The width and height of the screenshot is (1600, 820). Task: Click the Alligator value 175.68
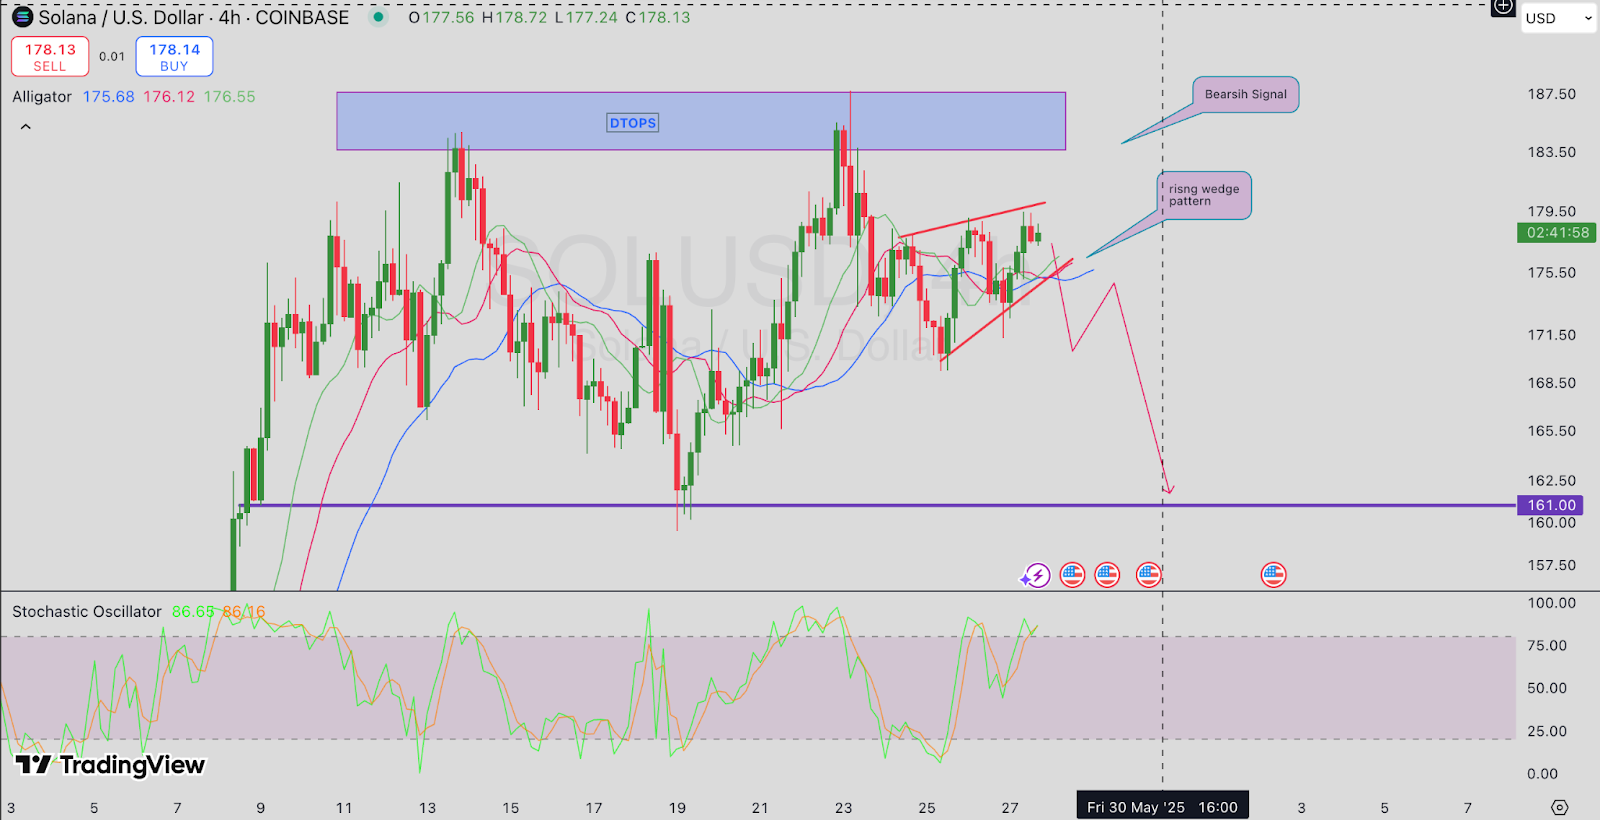pos(108,97)
